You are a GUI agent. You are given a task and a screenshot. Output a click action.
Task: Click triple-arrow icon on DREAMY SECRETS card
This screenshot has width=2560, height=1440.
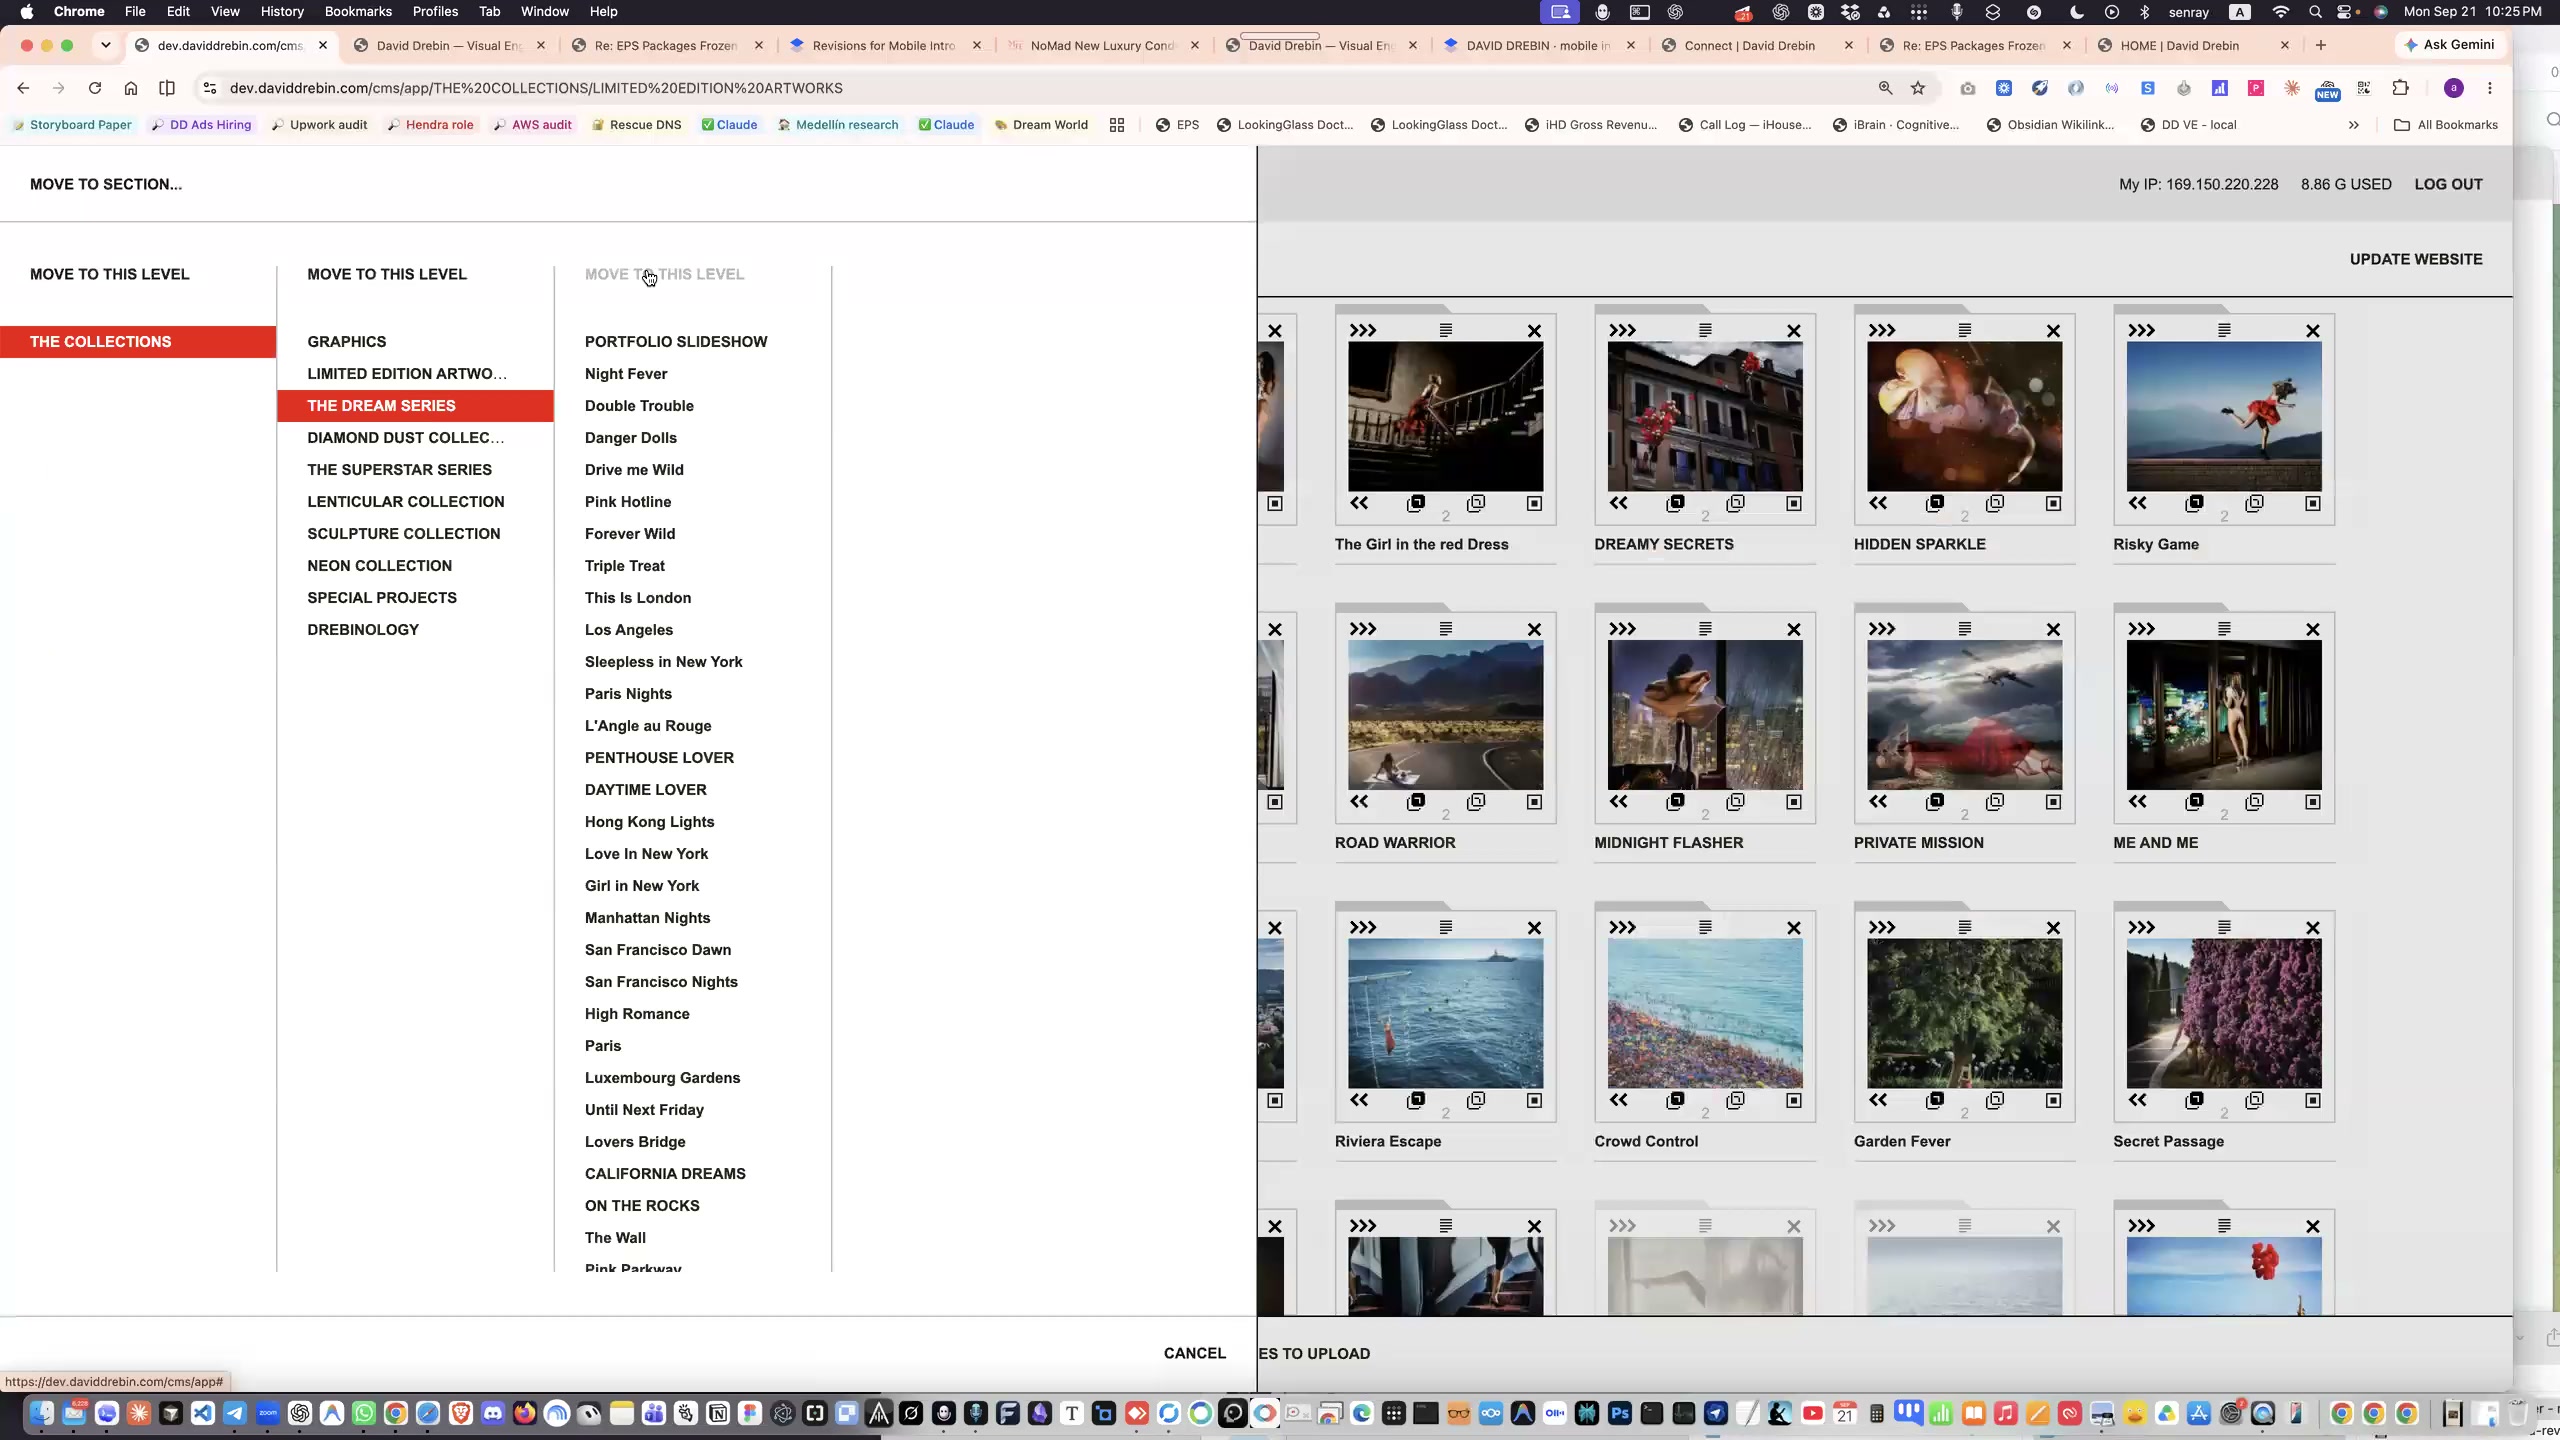pyautogui.click(x=1622, y=330)
